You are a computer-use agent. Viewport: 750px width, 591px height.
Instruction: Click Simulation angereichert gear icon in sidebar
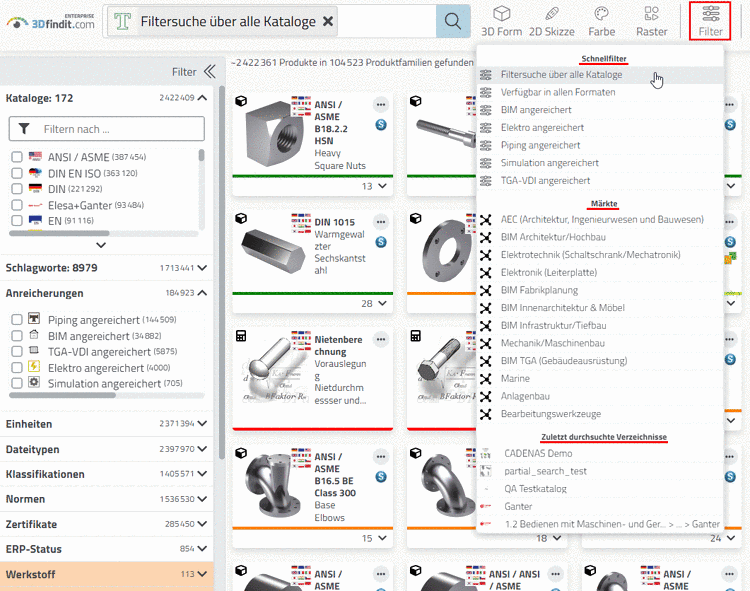(x=34, y=382)
